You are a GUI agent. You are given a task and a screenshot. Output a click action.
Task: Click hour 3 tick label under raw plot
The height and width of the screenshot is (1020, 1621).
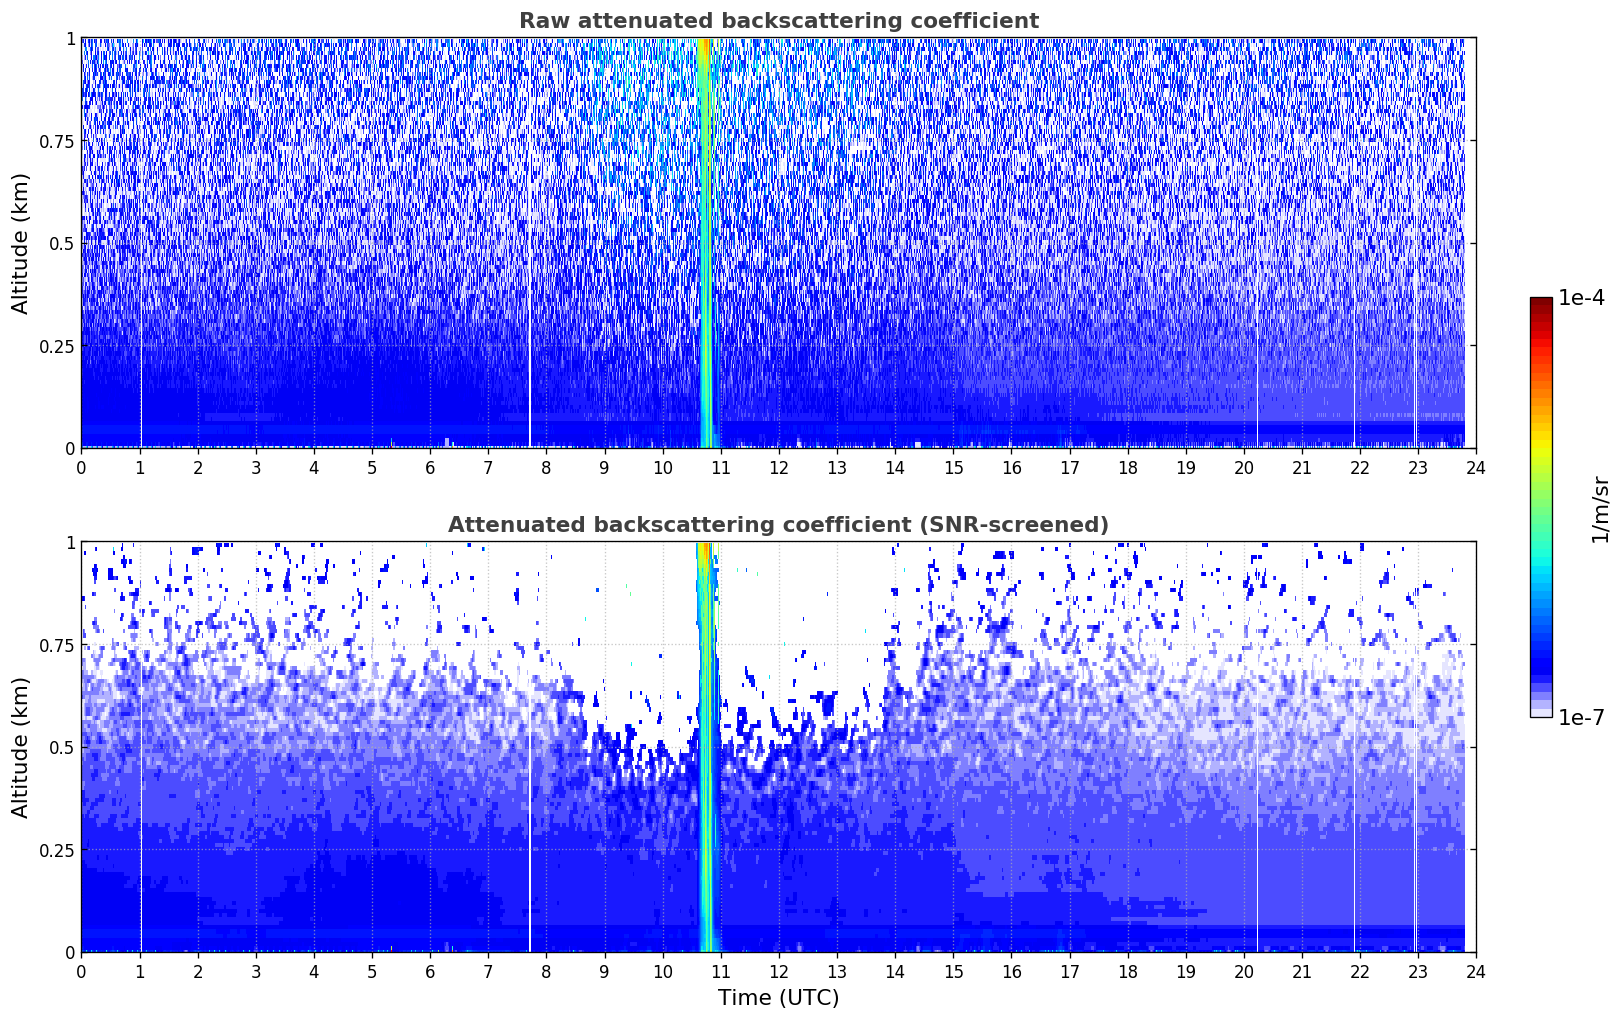255,467
